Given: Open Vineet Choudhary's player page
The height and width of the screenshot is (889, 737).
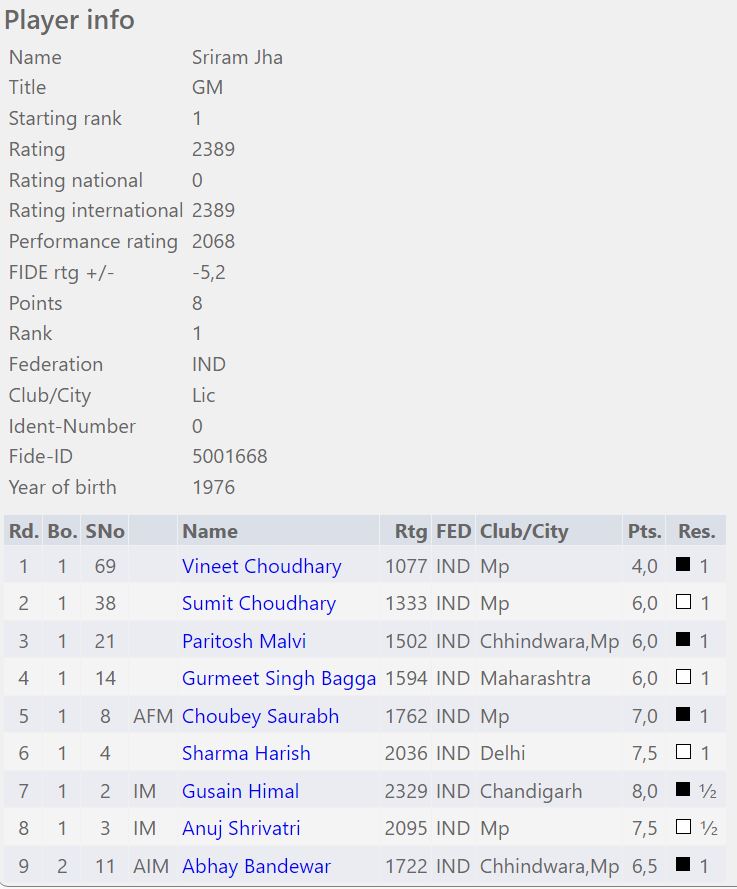Looking at the screenshot, I should coord(261,566).
